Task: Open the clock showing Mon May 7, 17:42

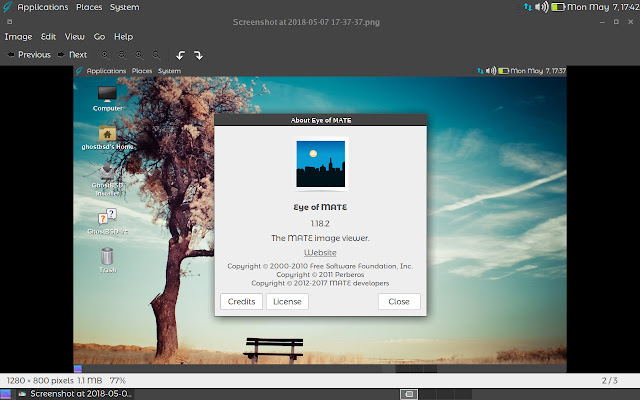Action: click(603, 7)
